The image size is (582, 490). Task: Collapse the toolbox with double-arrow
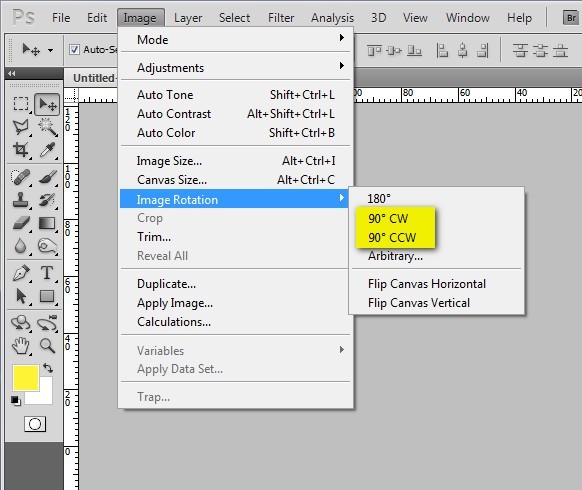pyautogui.click(x=12, y=74)
